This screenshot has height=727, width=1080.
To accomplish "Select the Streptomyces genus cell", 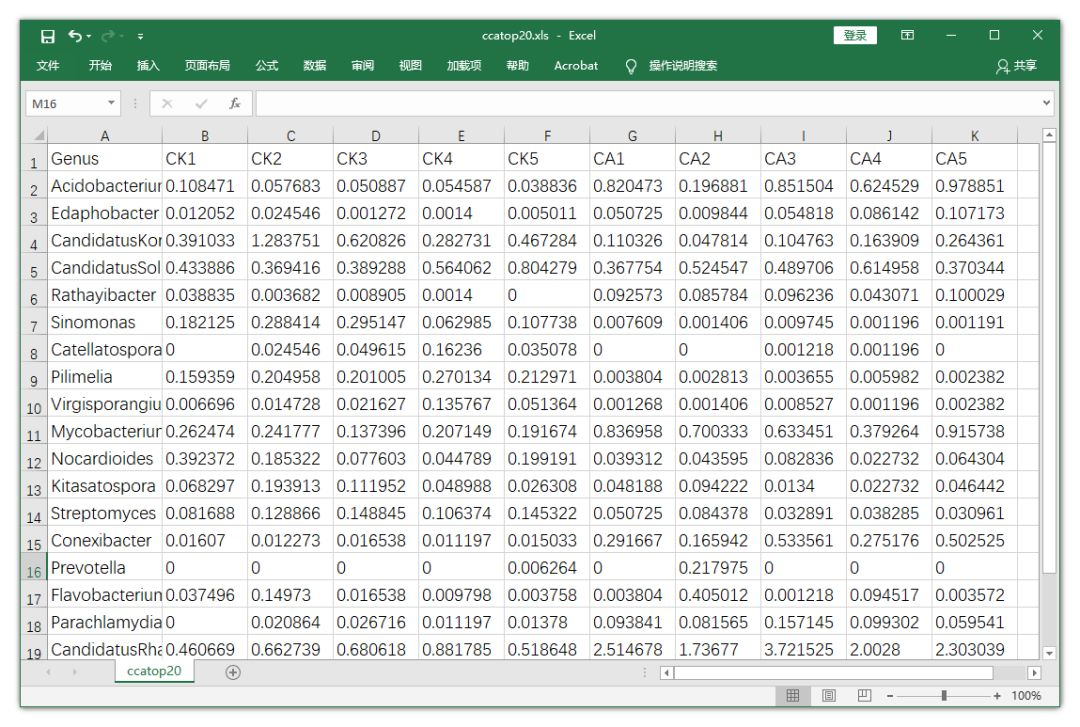I will click(105, 513).
